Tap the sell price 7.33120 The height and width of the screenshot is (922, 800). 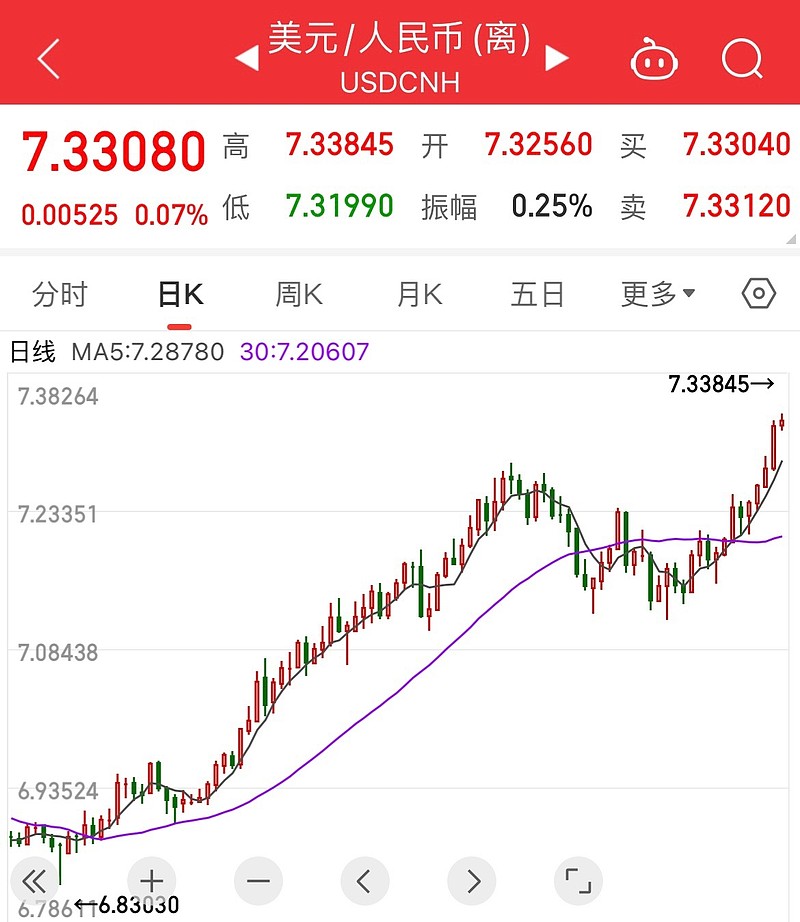click(737, 206)
